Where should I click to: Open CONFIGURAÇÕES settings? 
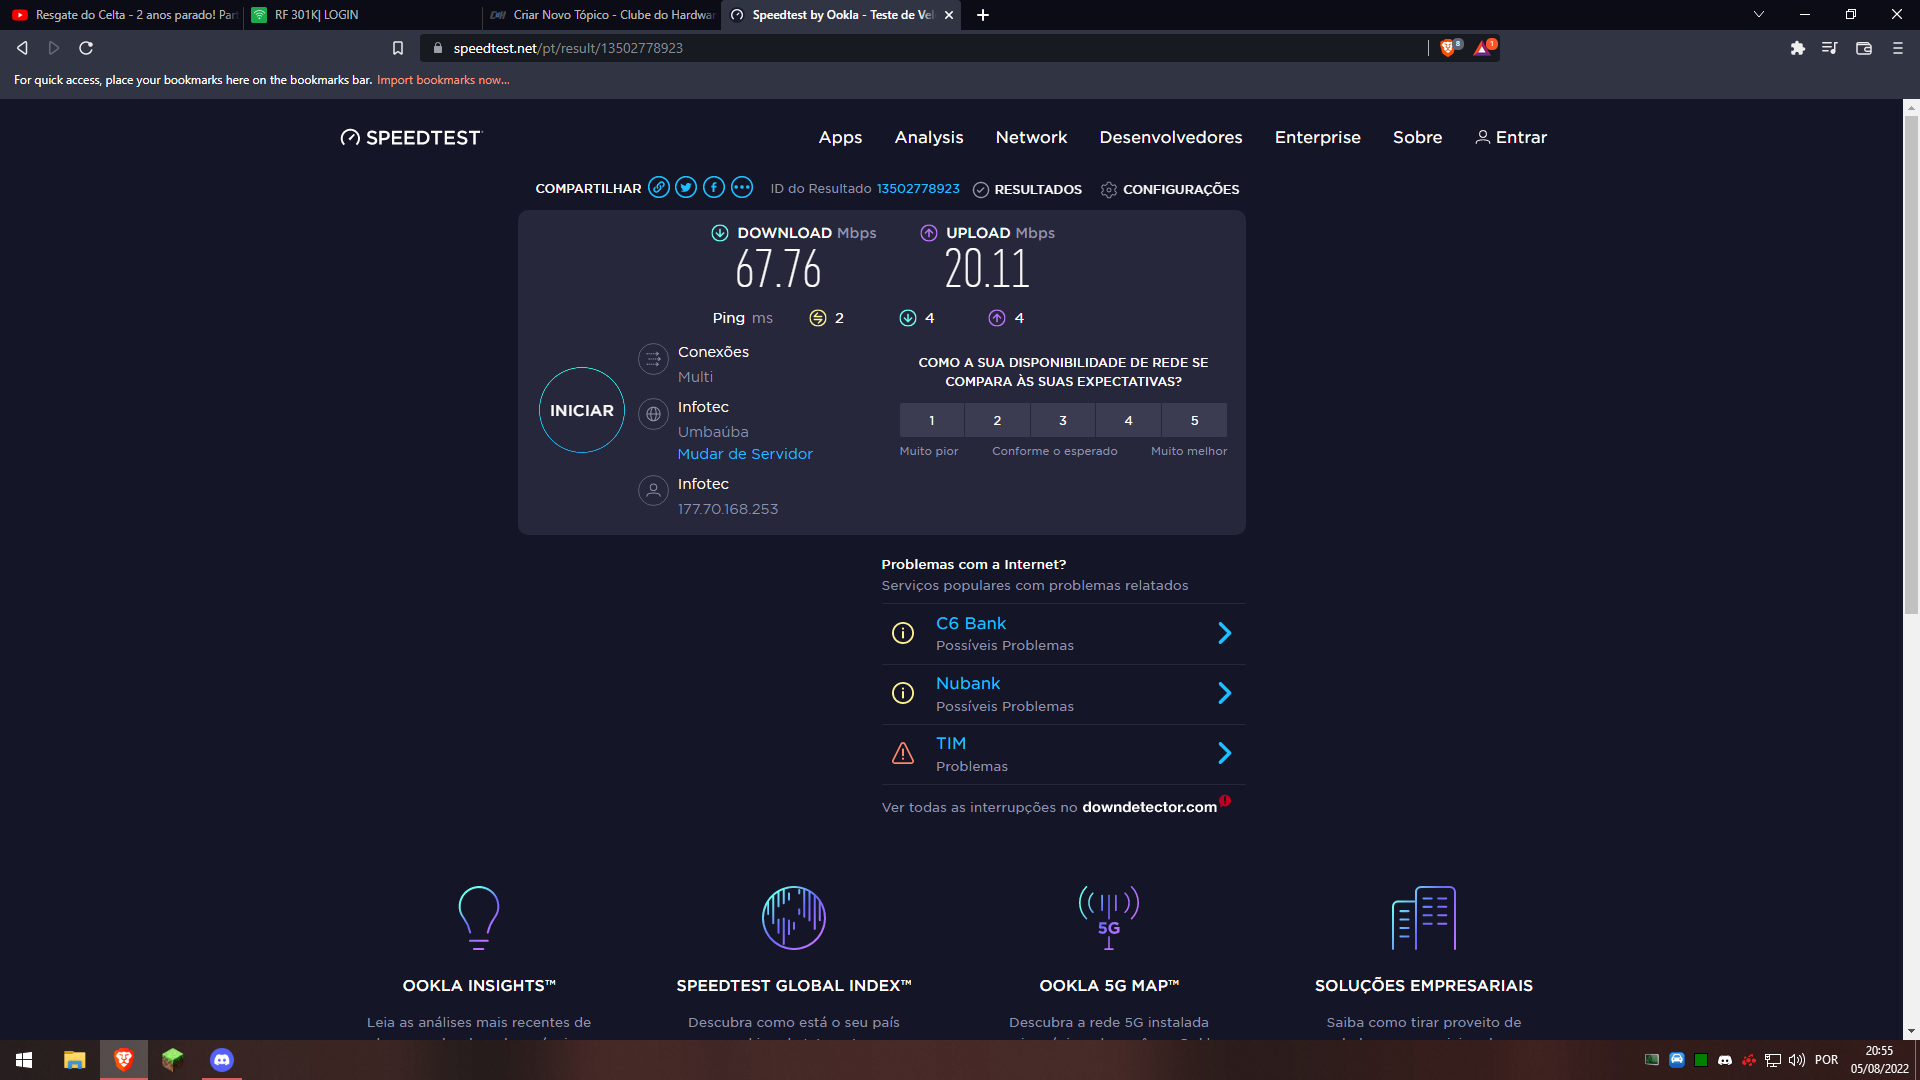point(1170,189)
